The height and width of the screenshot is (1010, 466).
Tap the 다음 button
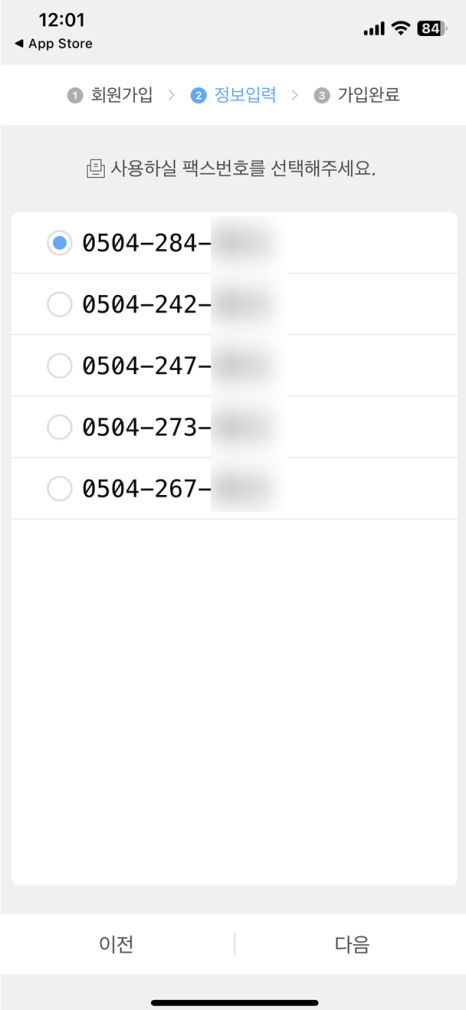[352, 944]
